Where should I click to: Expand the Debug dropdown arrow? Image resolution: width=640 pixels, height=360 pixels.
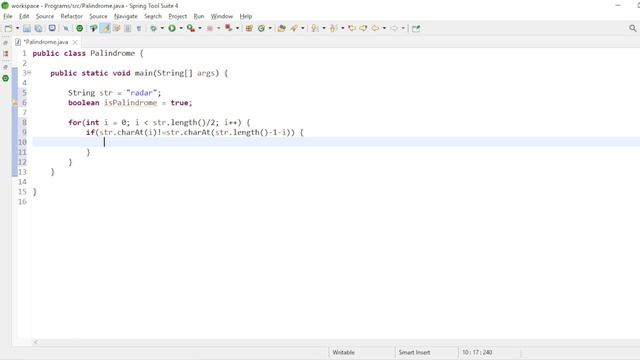(162, 28)
